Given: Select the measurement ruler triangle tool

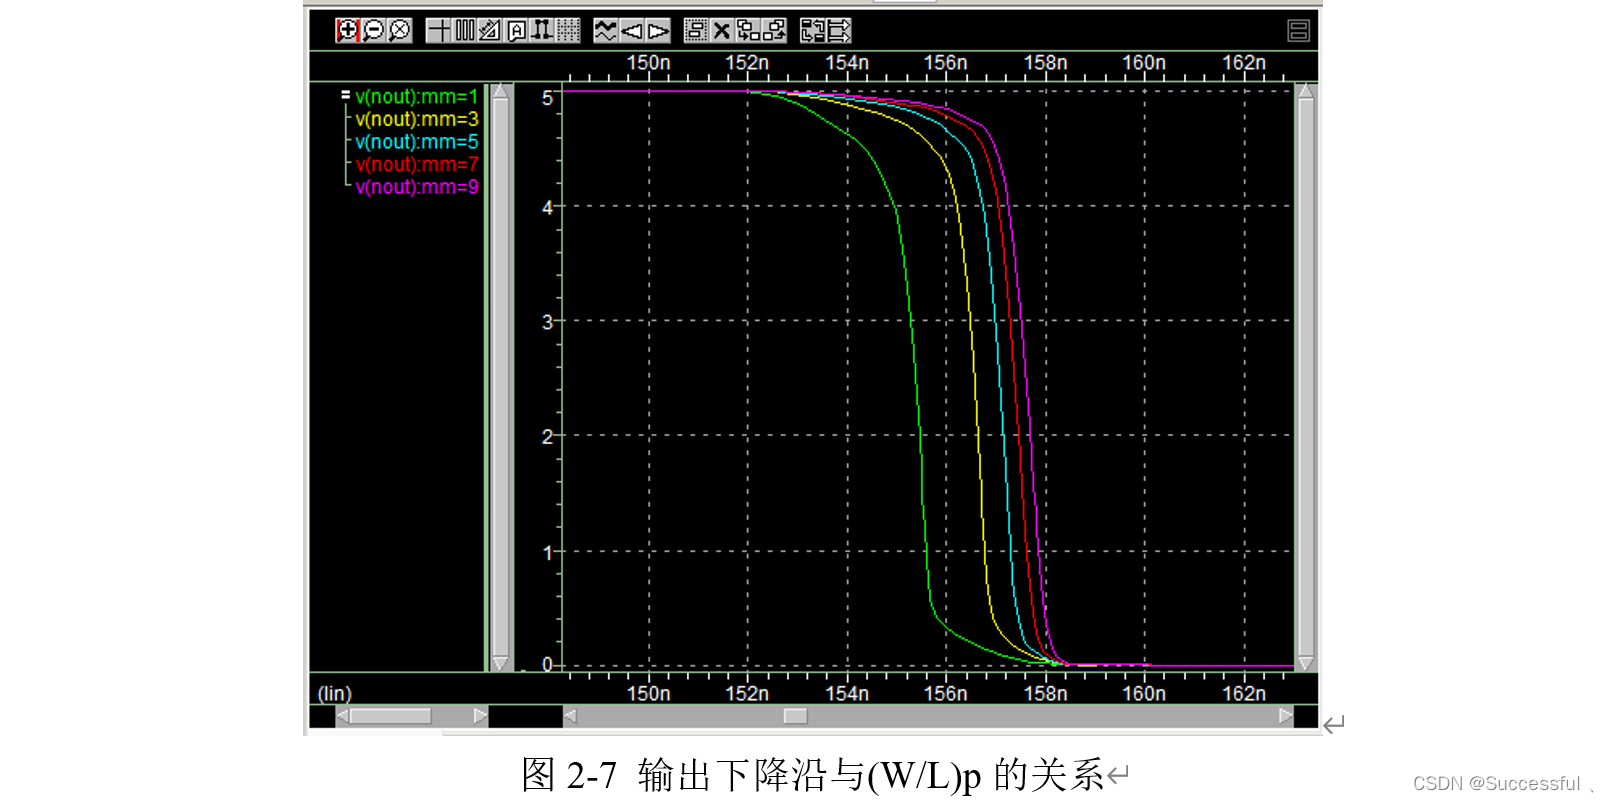Looking at the screenshot, I should click(490, 31).
